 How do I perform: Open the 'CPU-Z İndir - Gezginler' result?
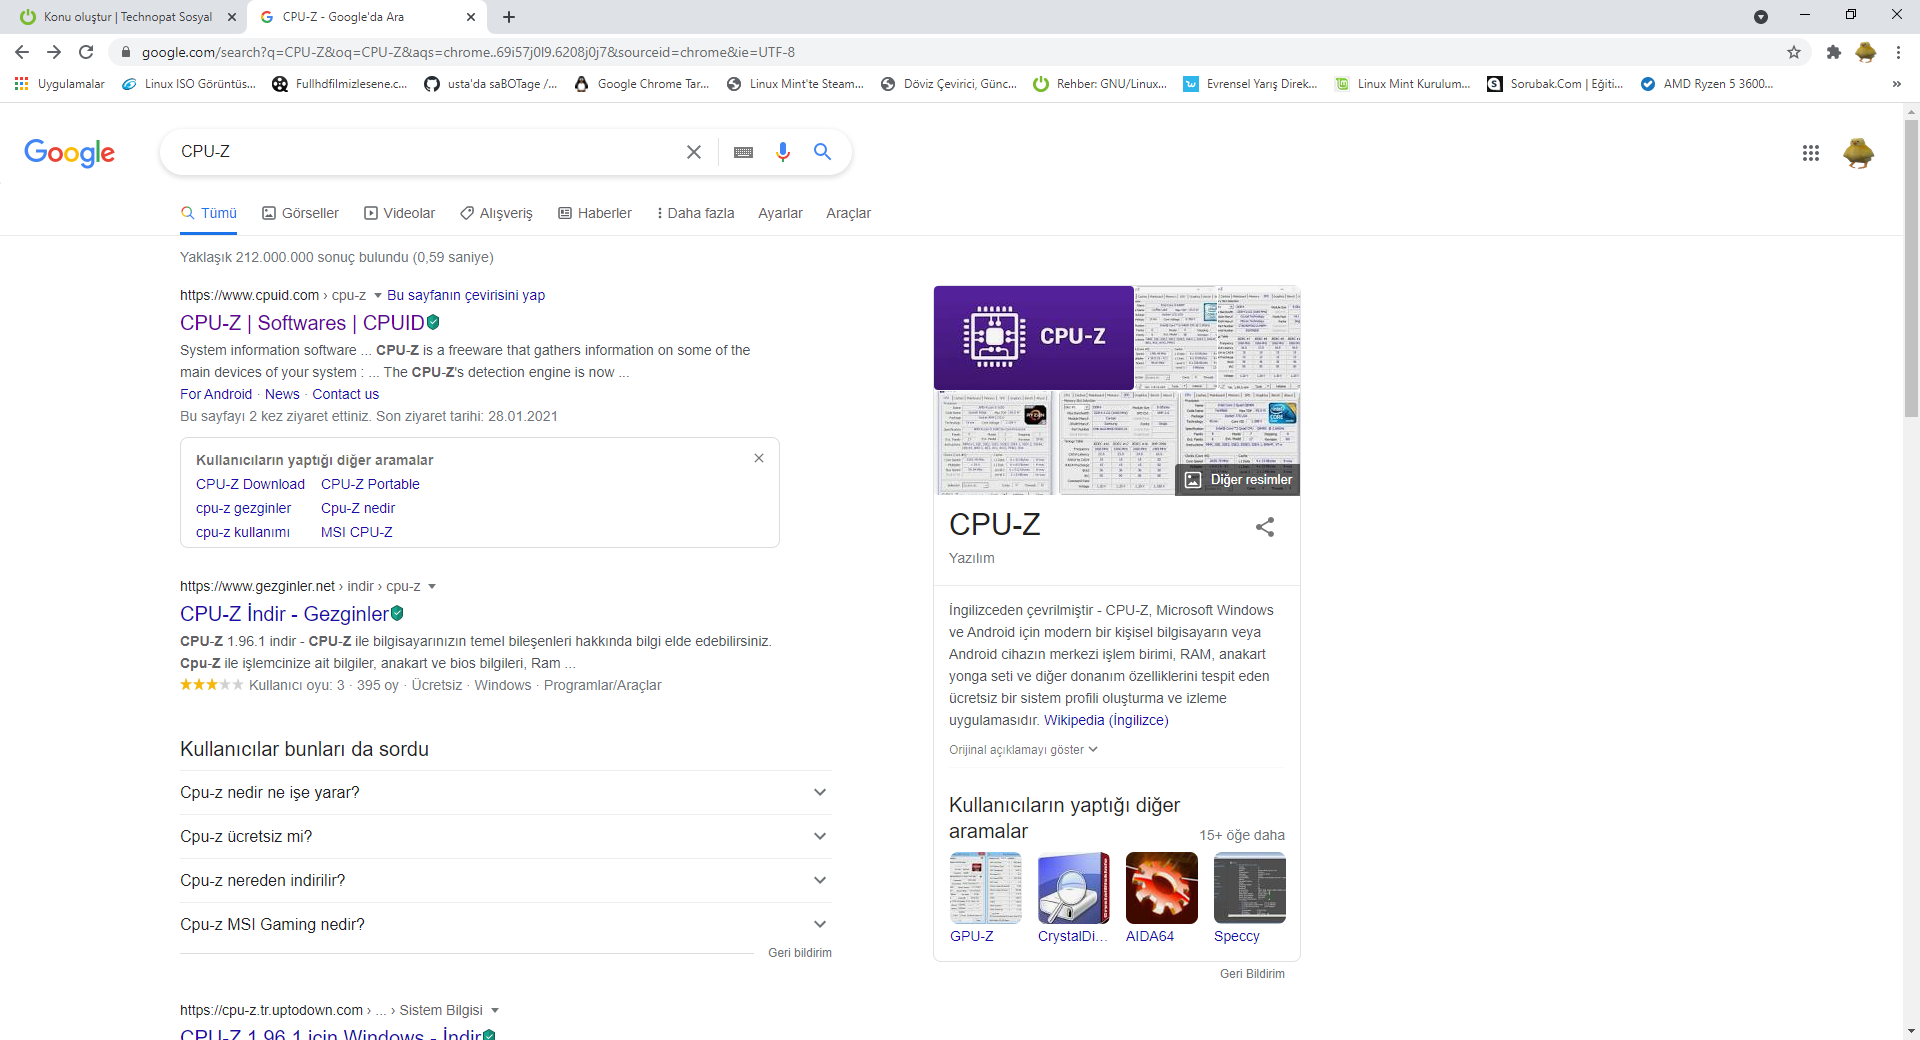coord(284,614)
